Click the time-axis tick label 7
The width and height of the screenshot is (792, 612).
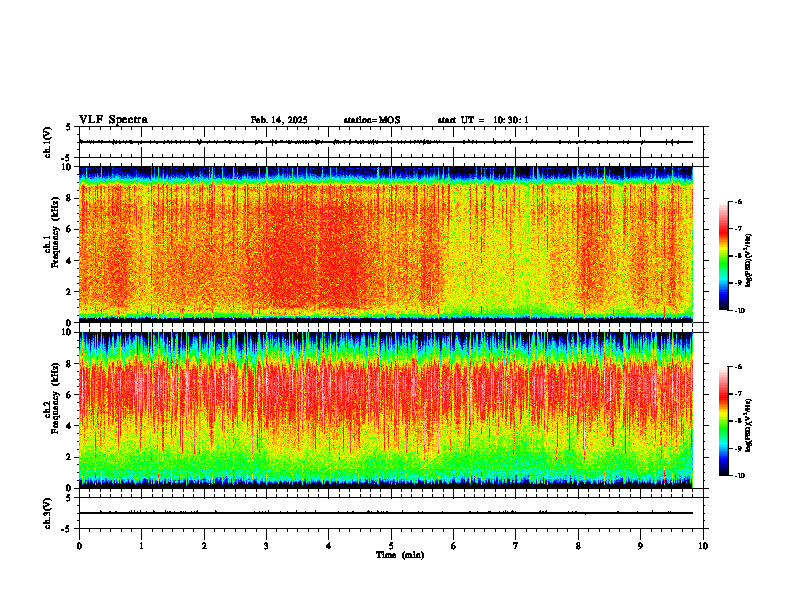tap(516, 546)
